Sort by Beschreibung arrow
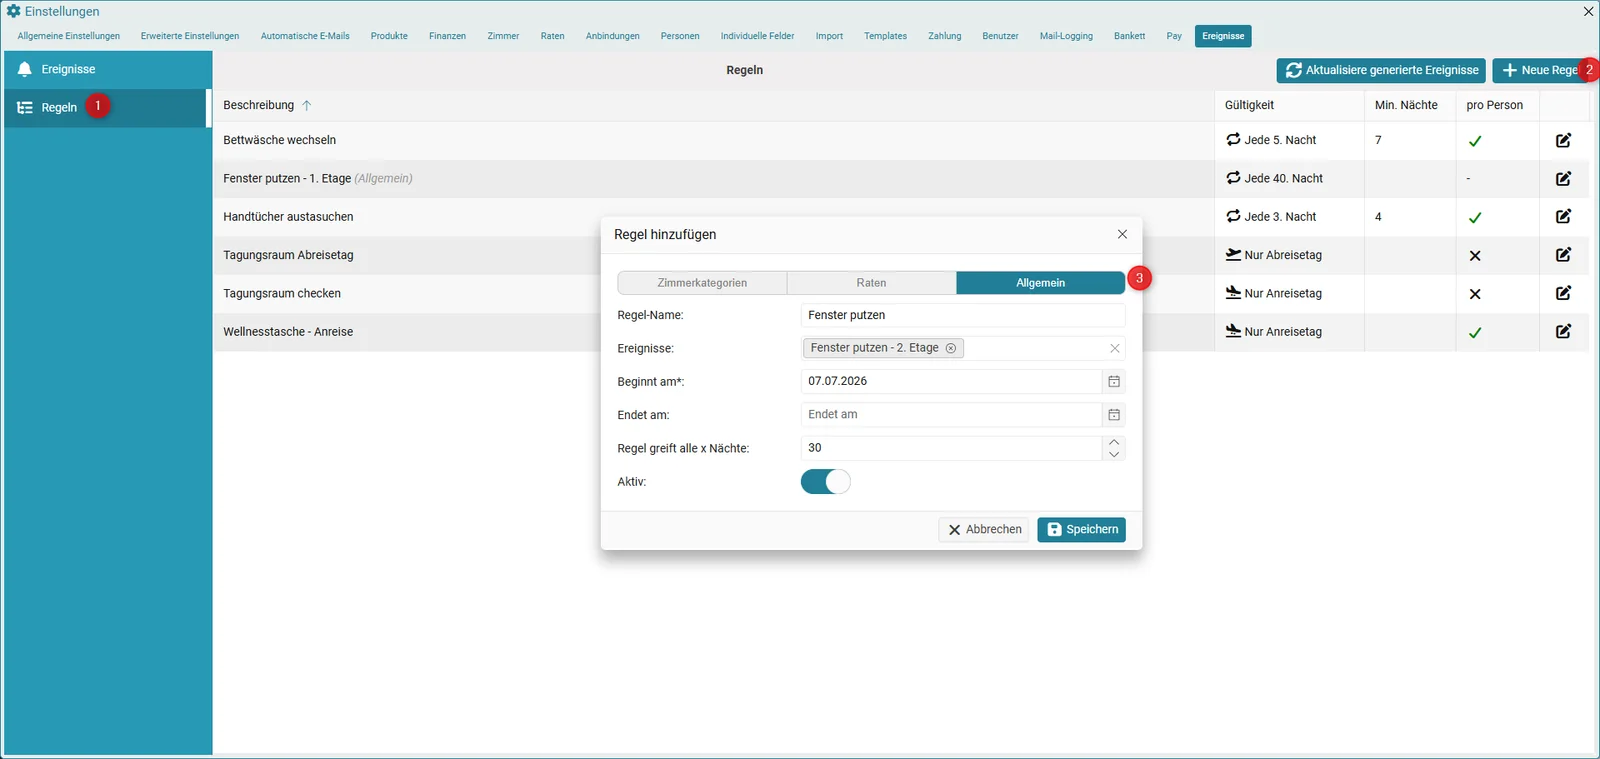The image size is (1600, 759). click(x=306, y=105)
